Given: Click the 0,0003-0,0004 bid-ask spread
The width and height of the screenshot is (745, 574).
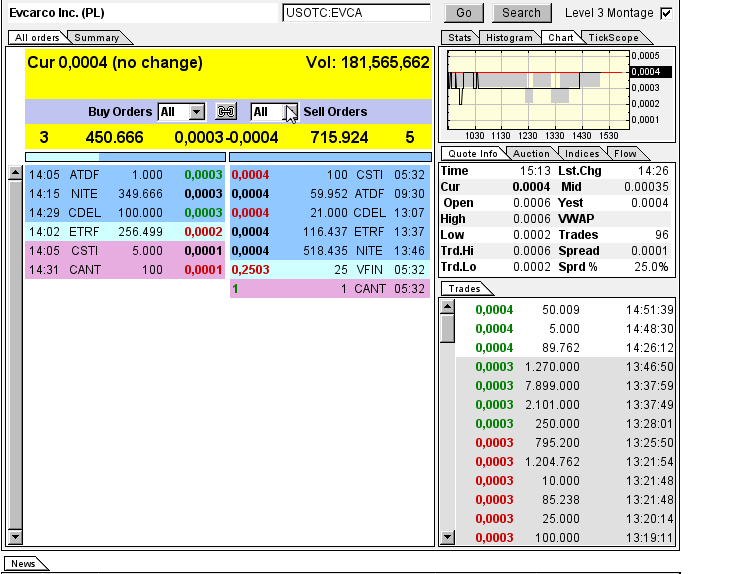Looking at the screenshot, I should pyautogui.click(x=226, y=137).
